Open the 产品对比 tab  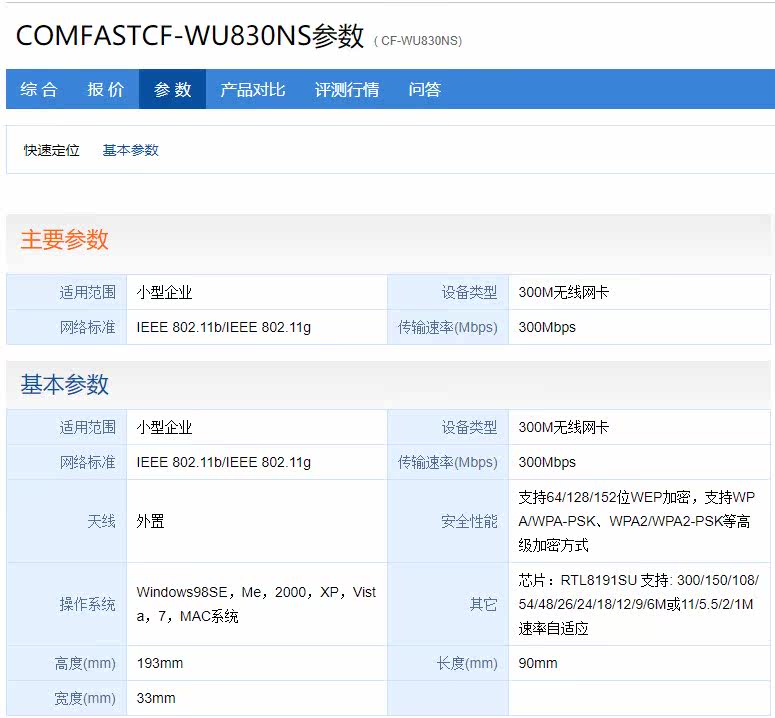253,89
